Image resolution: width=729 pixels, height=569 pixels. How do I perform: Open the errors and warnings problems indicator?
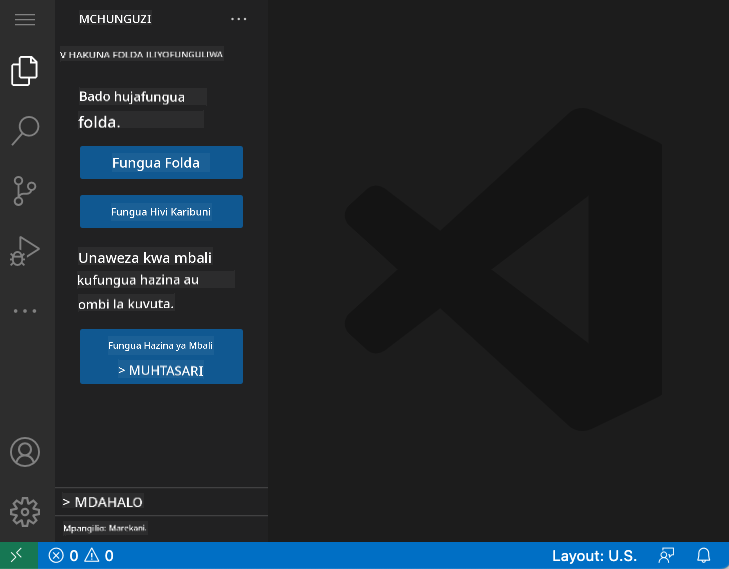point(81,556)
